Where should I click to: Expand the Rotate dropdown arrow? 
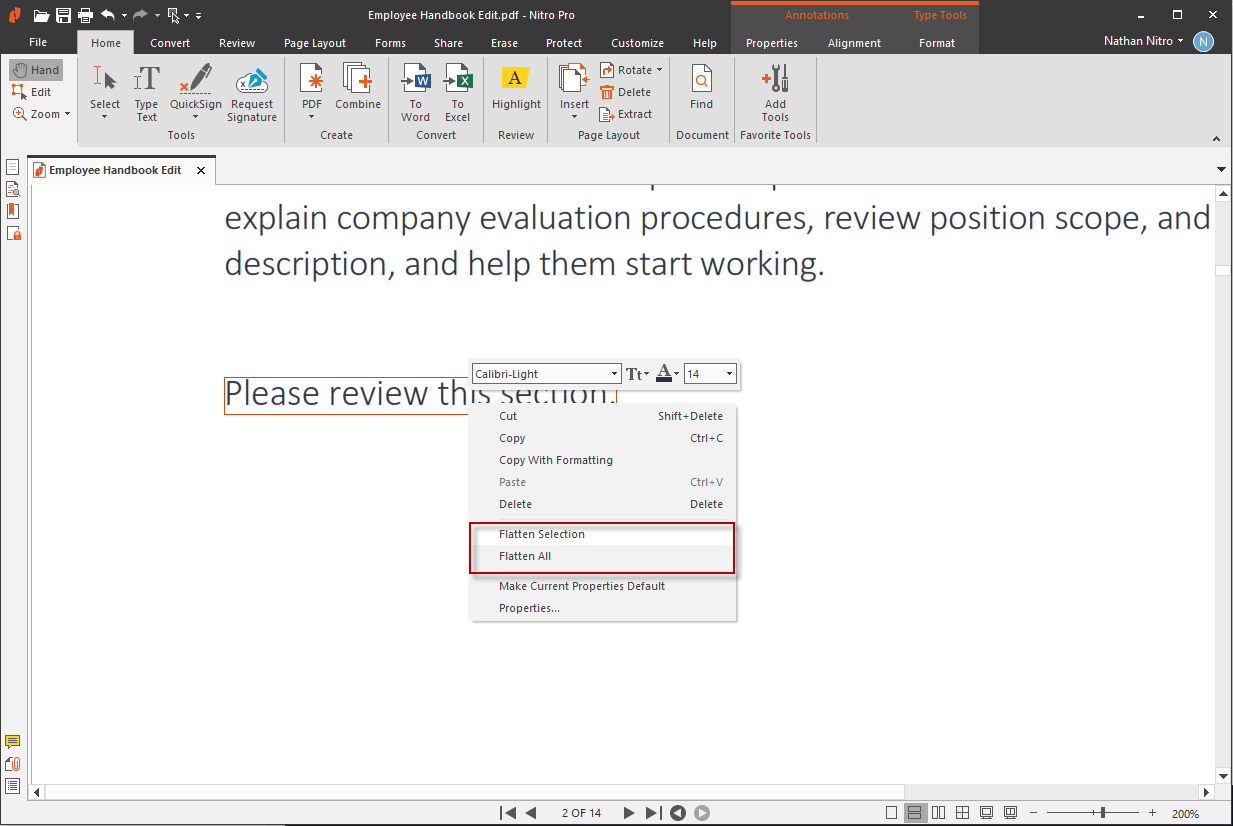pyautogui.click(x=659, y=70)
